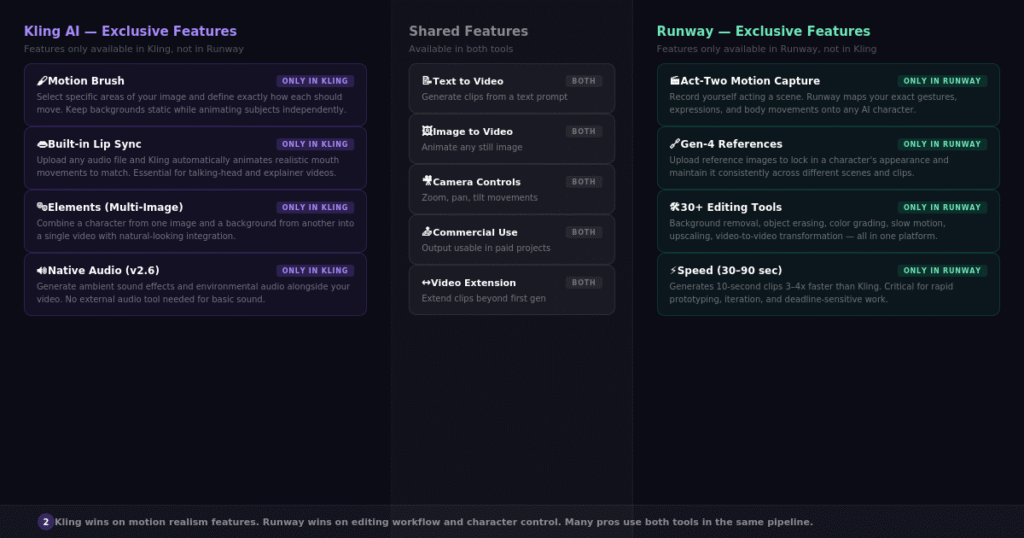1024x538 pixels.
Task: Click the Motion Brush paintbrush icon
Action: click(x=42, y=81)
